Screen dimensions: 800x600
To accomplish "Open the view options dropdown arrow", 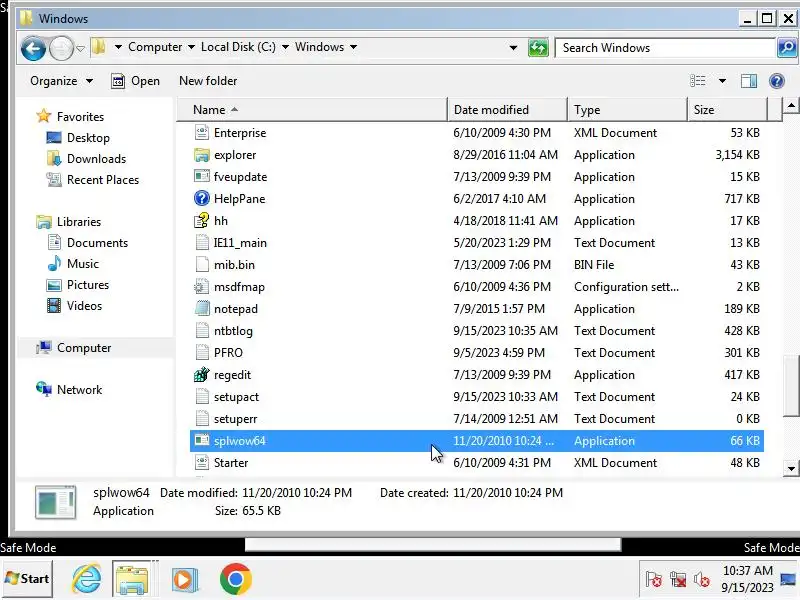I will 722,81.
